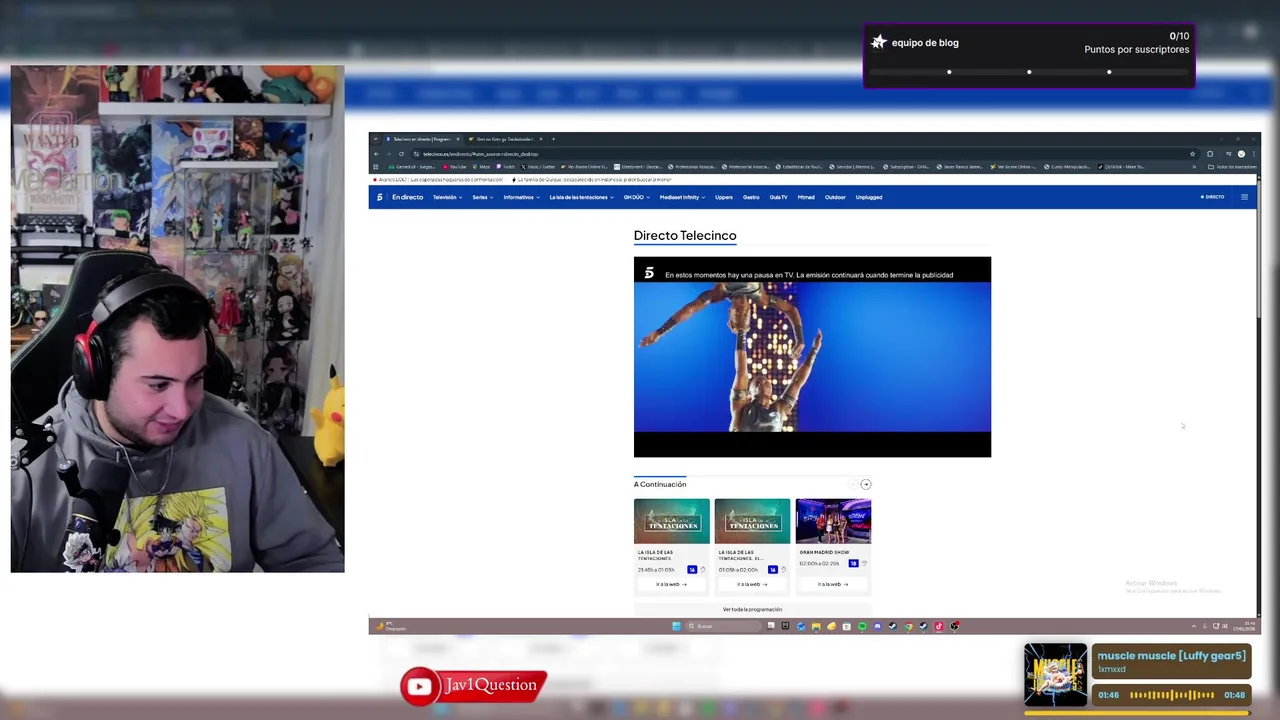Open the GH DÚO dropdown
The image size is (1280, 720).
pyautogui.click(x=636, y=197)
